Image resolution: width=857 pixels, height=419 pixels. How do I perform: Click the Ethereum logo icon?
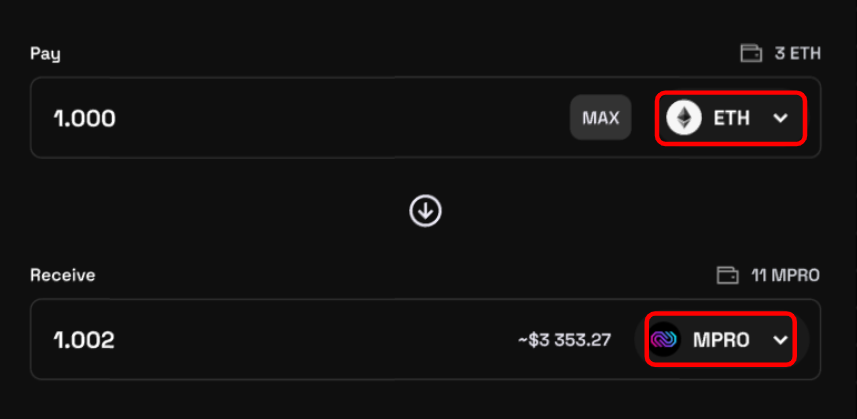(x=684, y=118)
